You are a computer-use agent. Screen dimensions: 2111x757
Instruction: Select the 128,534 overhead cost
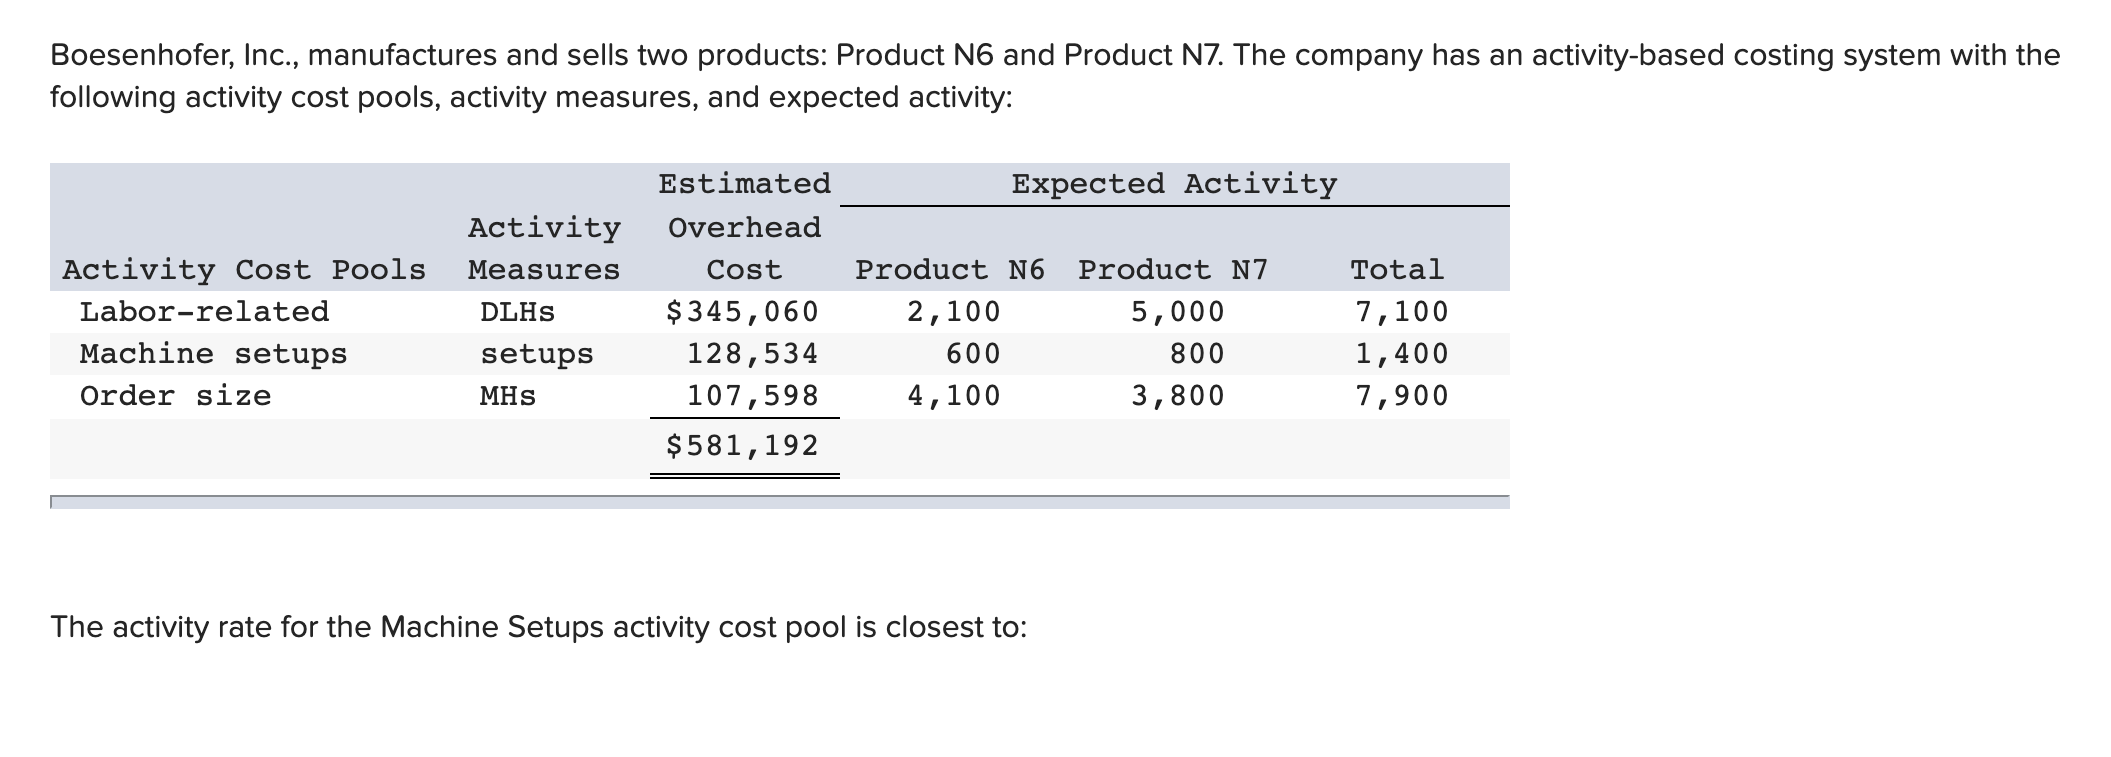pos(752,354)
